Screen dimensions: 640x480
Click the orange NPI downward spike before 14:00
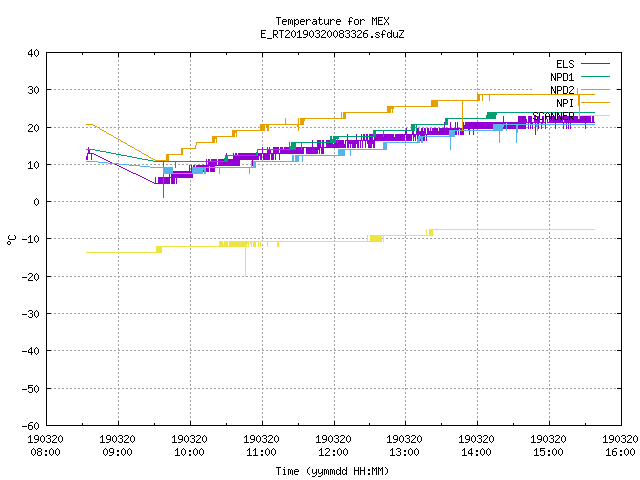tap(462, 115)
